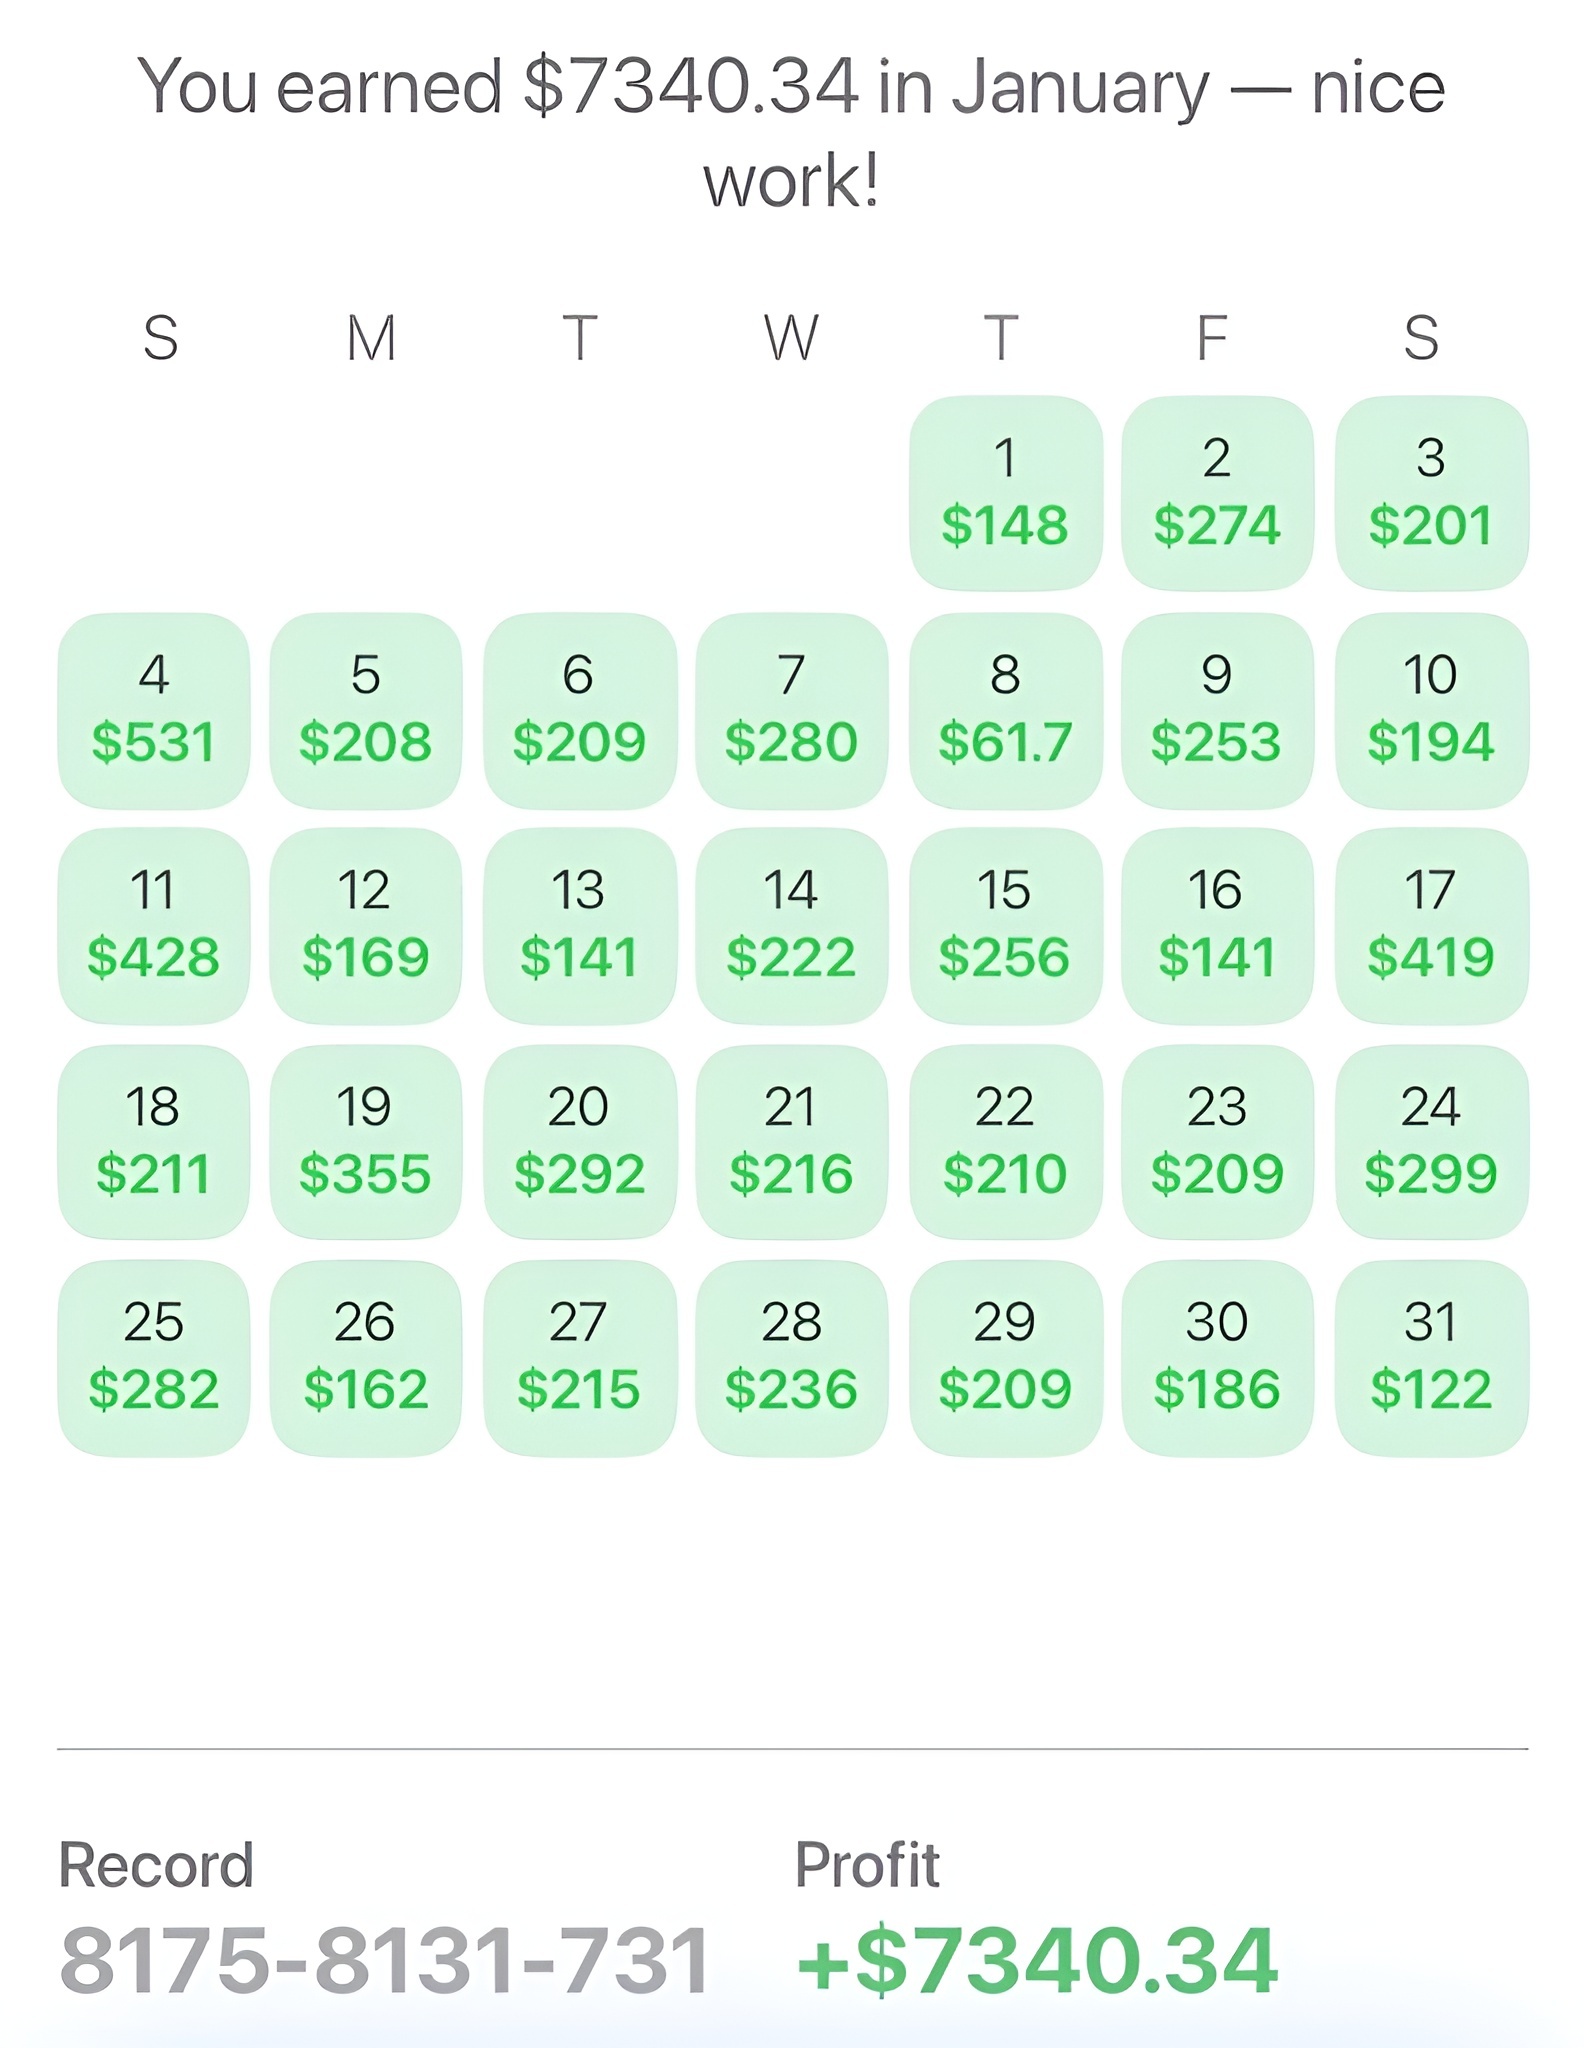Choose January 19 with $355 profit

click(365, 1142)
